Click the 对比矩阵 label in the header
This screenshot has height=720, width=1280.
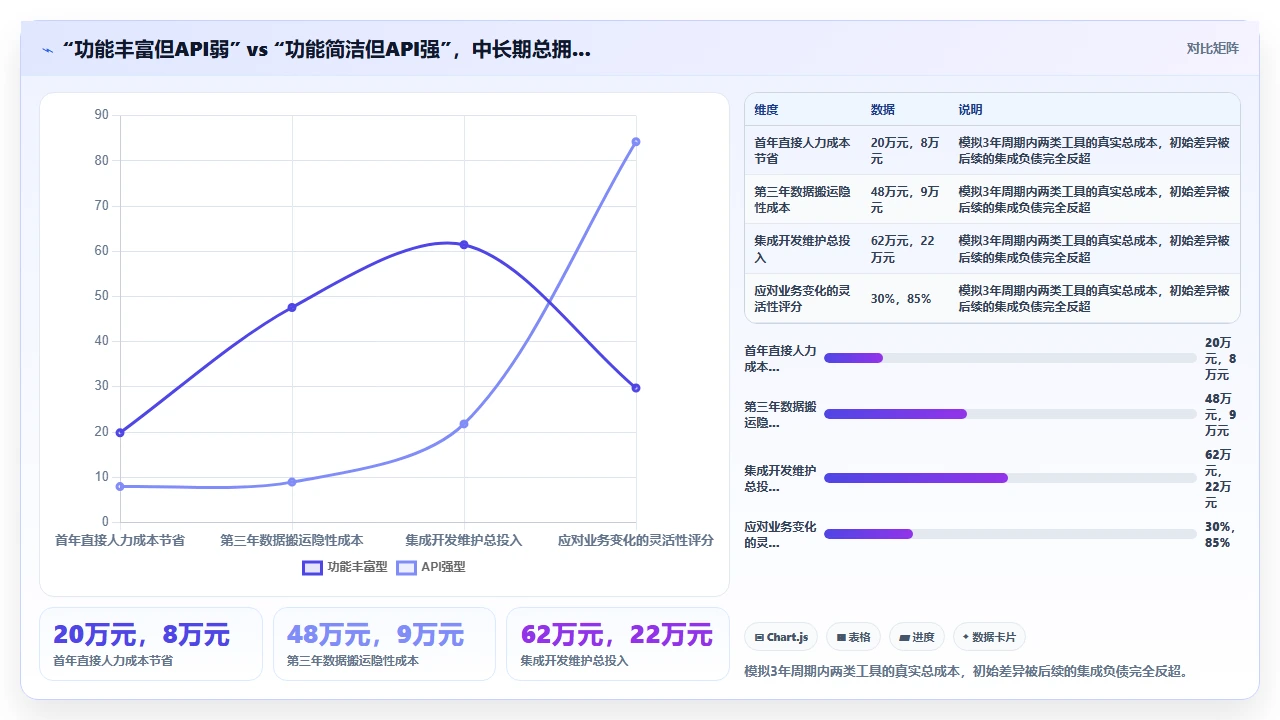click(1212, 48)
